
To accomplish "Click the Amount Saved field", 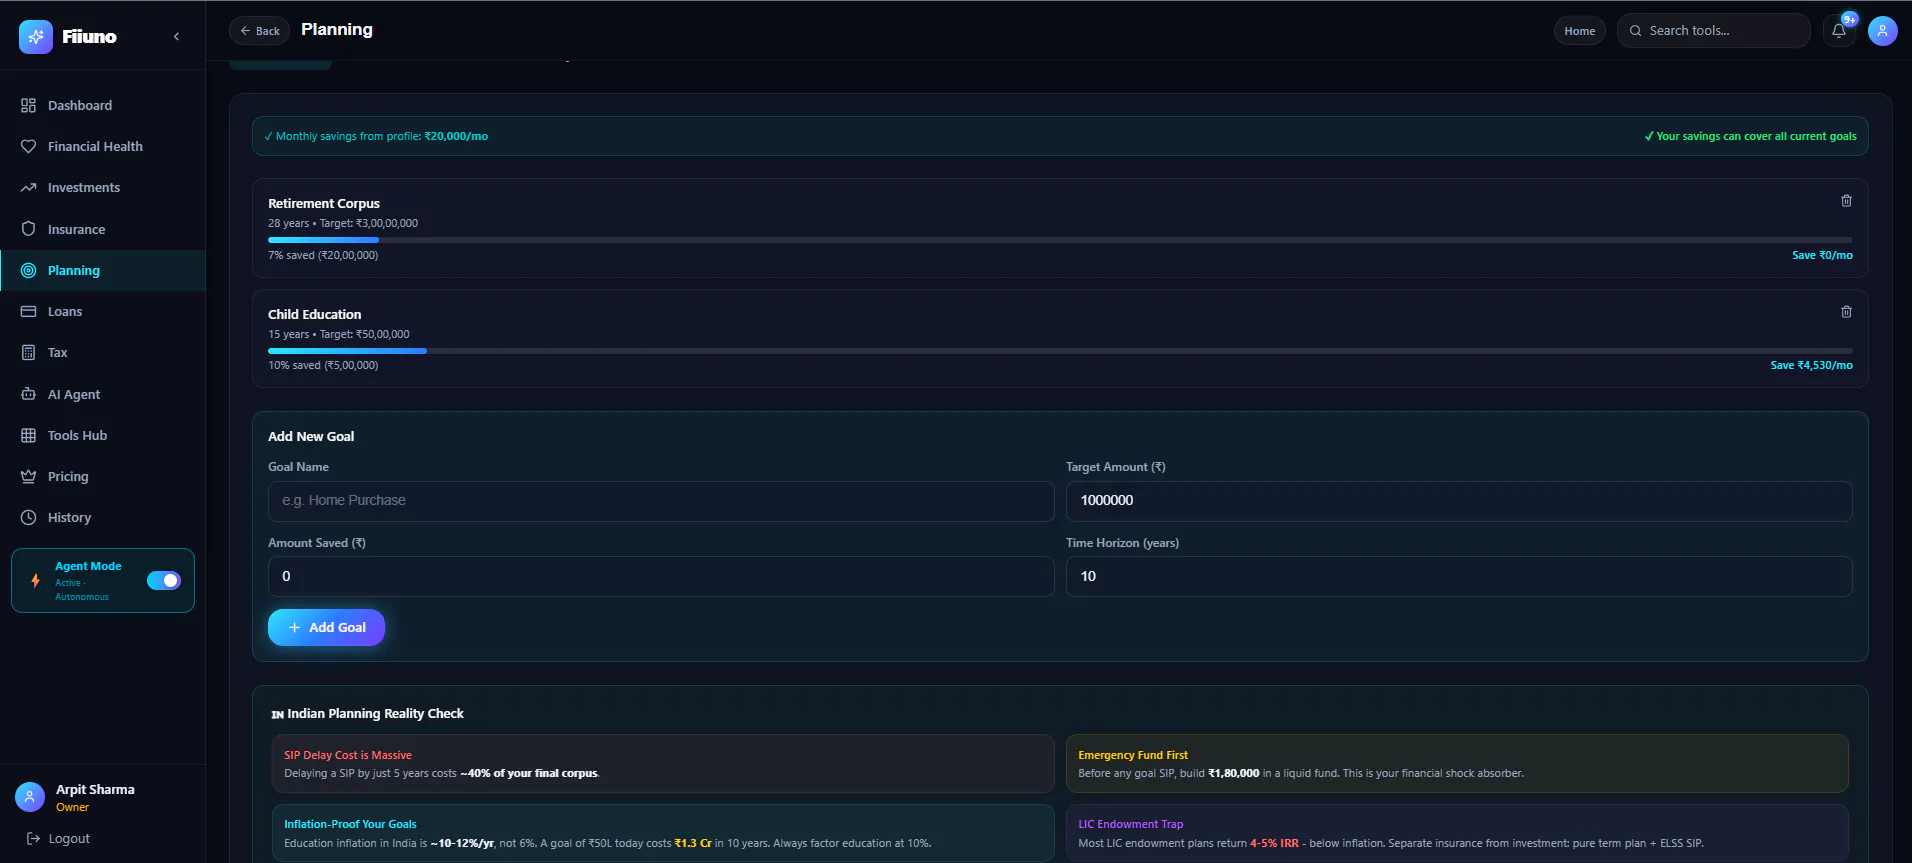I will (661, 577).
